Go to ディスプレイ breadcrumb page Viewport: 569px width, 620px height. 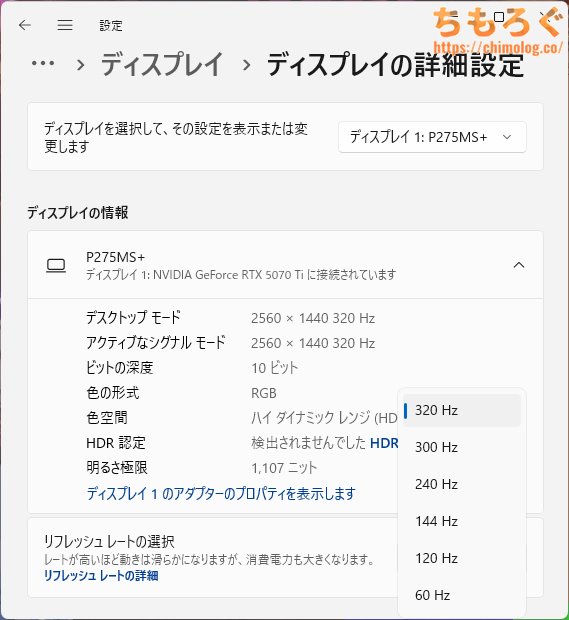click(x=162, y=64)
